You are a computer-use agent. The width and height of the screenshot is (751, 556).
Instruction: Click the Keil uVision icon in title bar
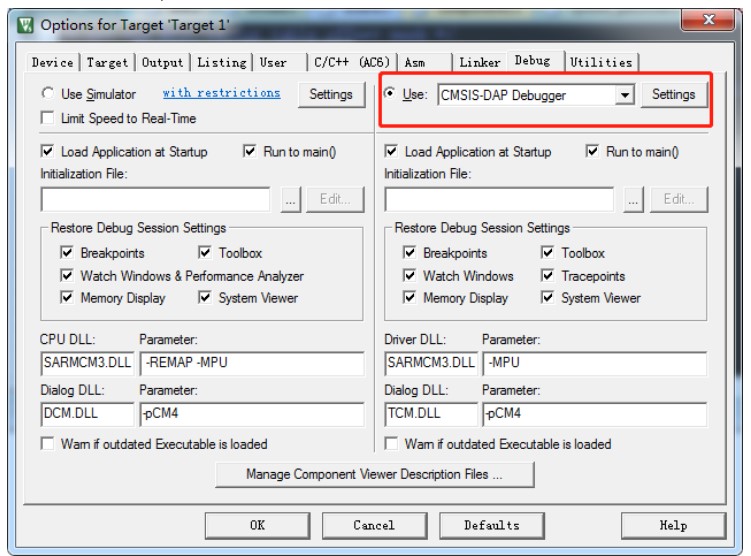tap(25, 25)
